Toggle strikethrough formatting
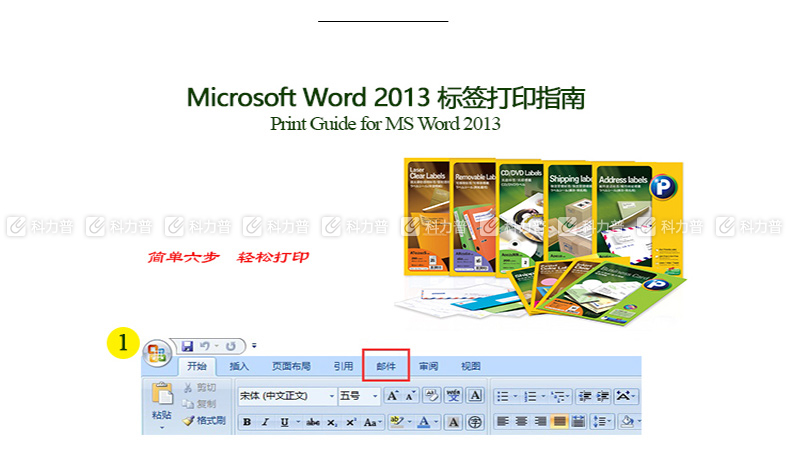790x454 pixels. pos(313,422)
